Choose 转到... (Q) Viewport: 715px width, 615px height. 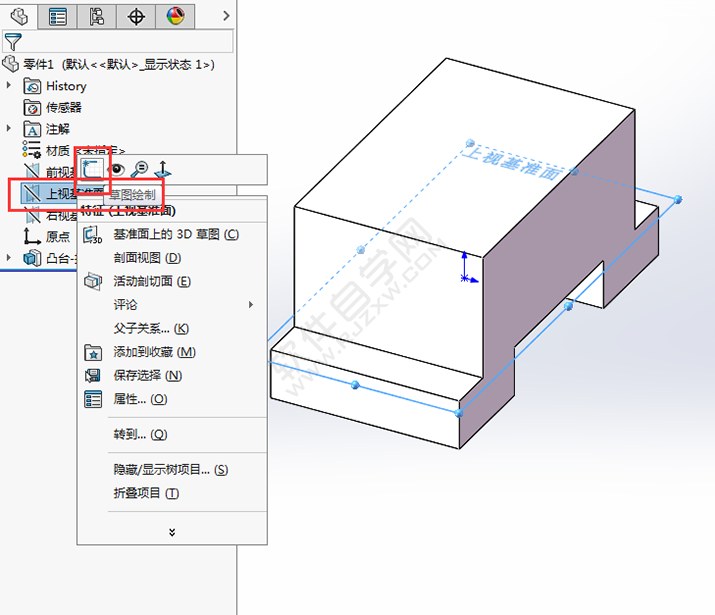tap(140, 434)
